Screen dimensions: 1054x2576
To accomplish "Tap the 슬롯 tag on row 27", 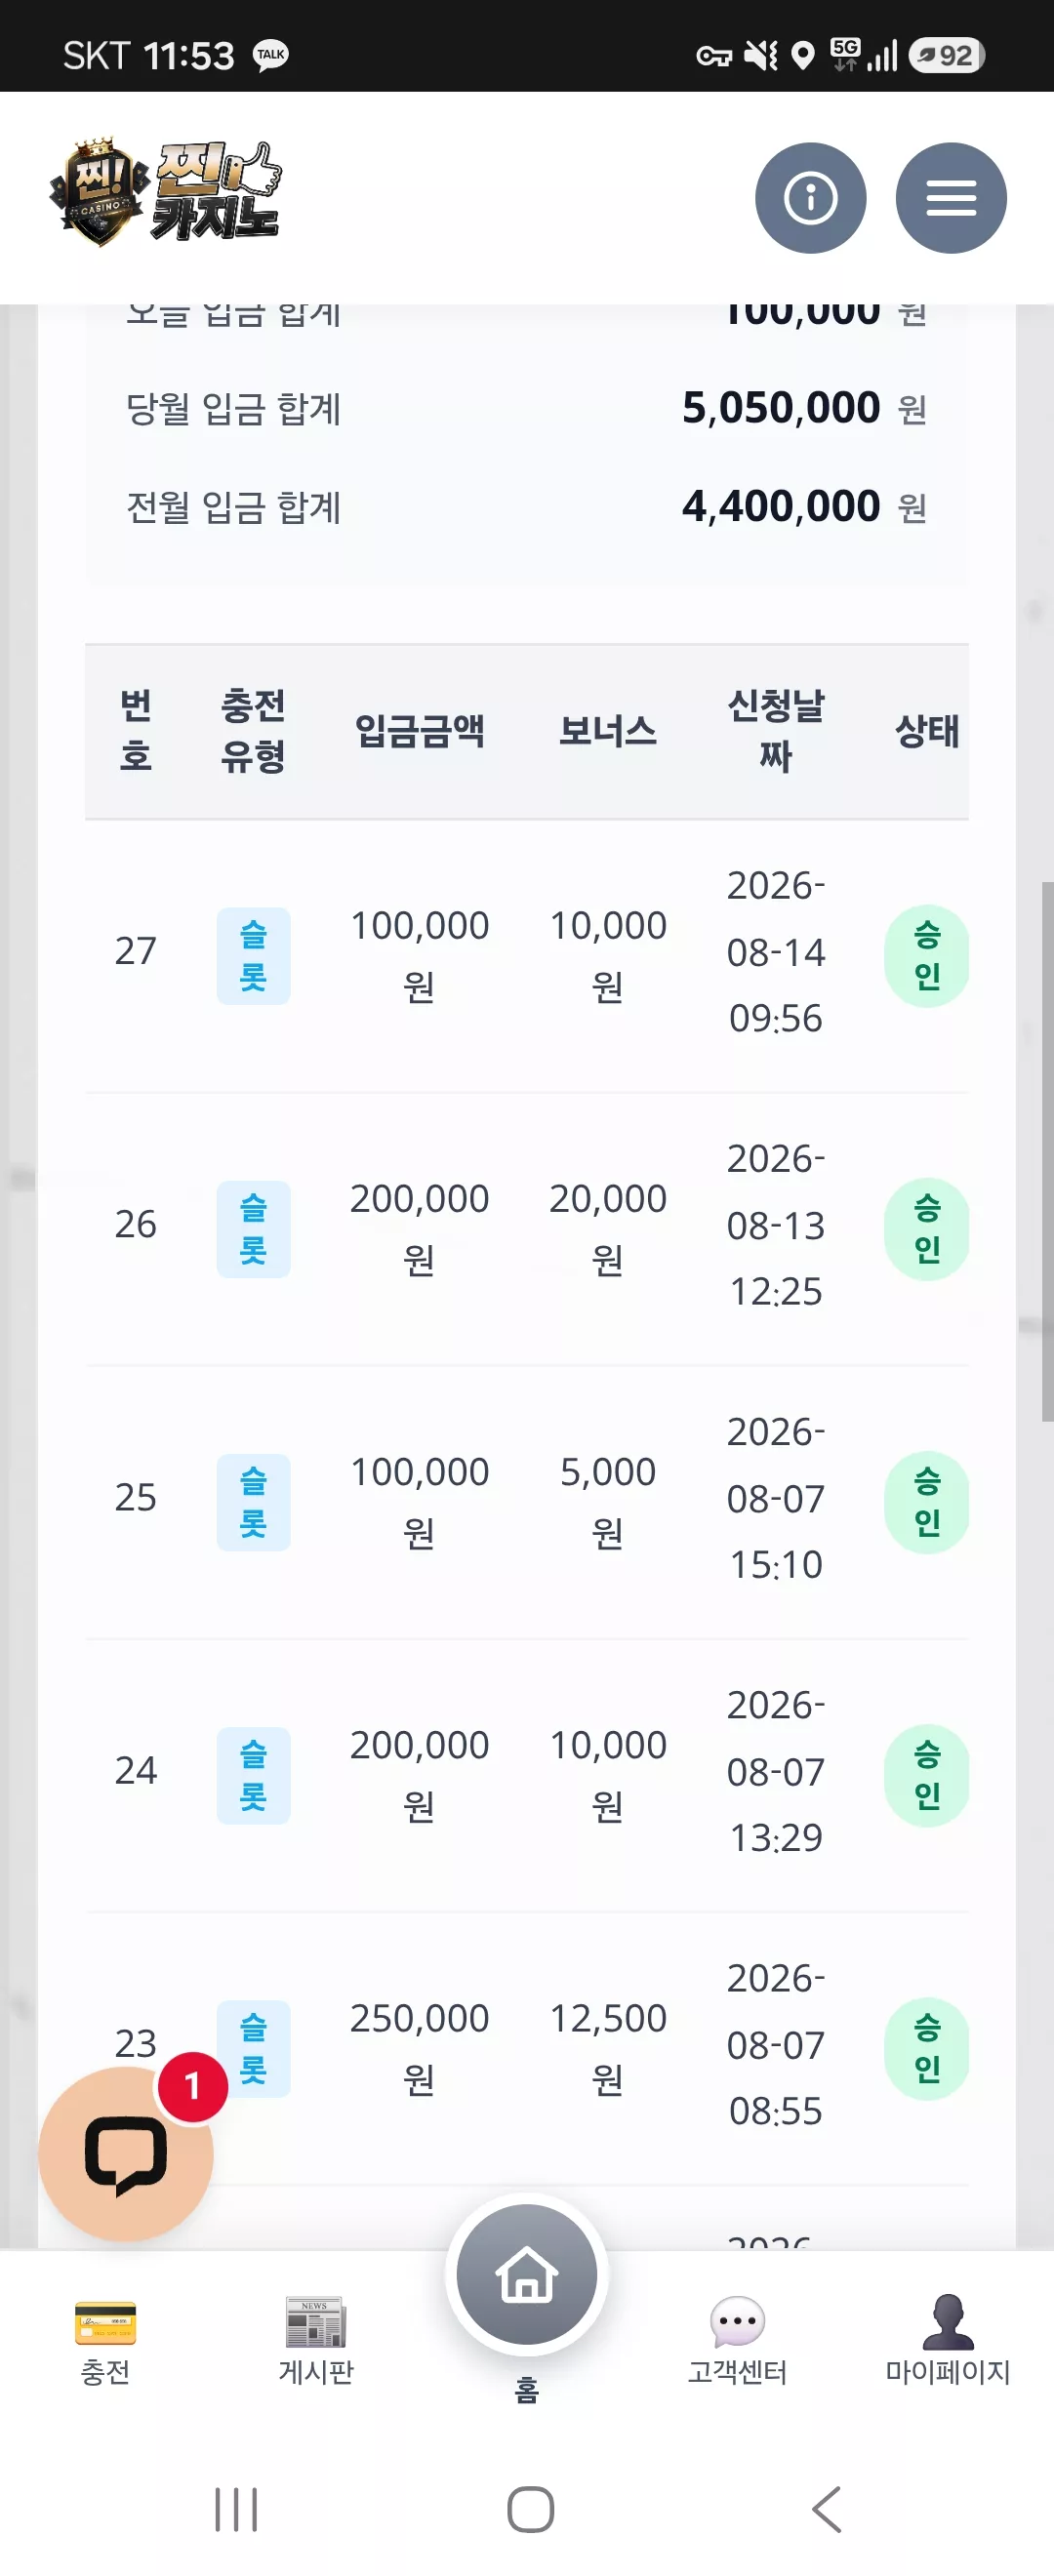I will (x=253, y=956).
